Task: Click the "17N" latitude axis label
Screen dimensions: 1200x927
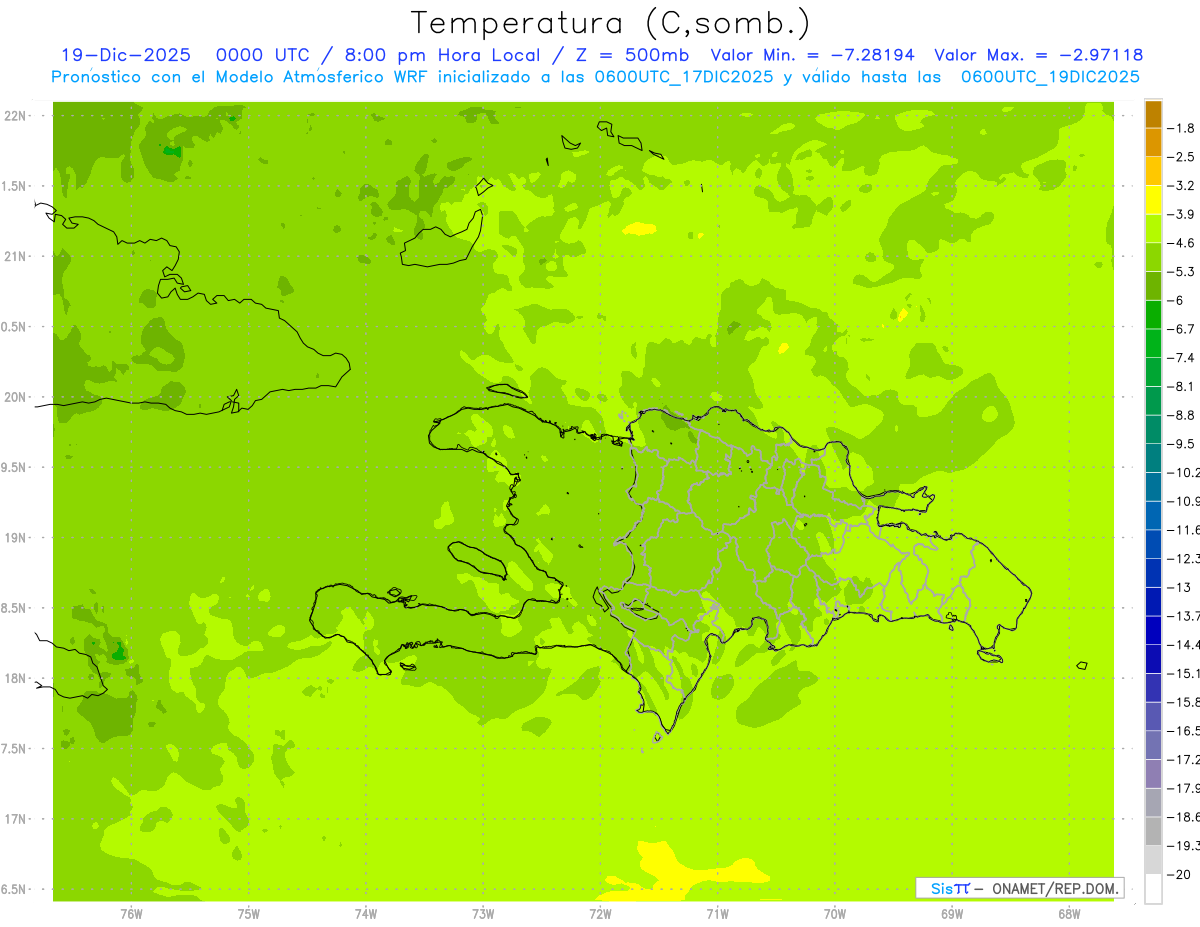Action: click(x=16, y=819)
